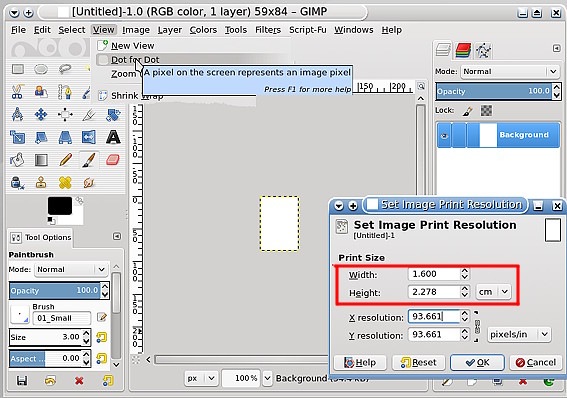This screenshot has height=398, width=567.
Task: Click the Help button in resolution dialog
Action: (x=360, y=362)
